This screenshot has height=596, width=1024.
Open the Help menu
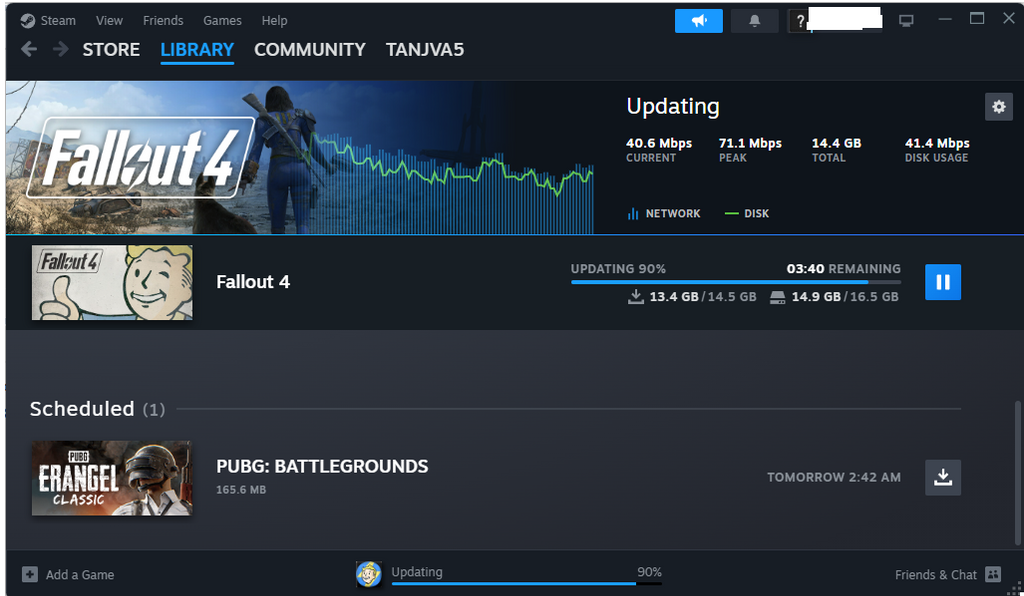coord(274,21)
